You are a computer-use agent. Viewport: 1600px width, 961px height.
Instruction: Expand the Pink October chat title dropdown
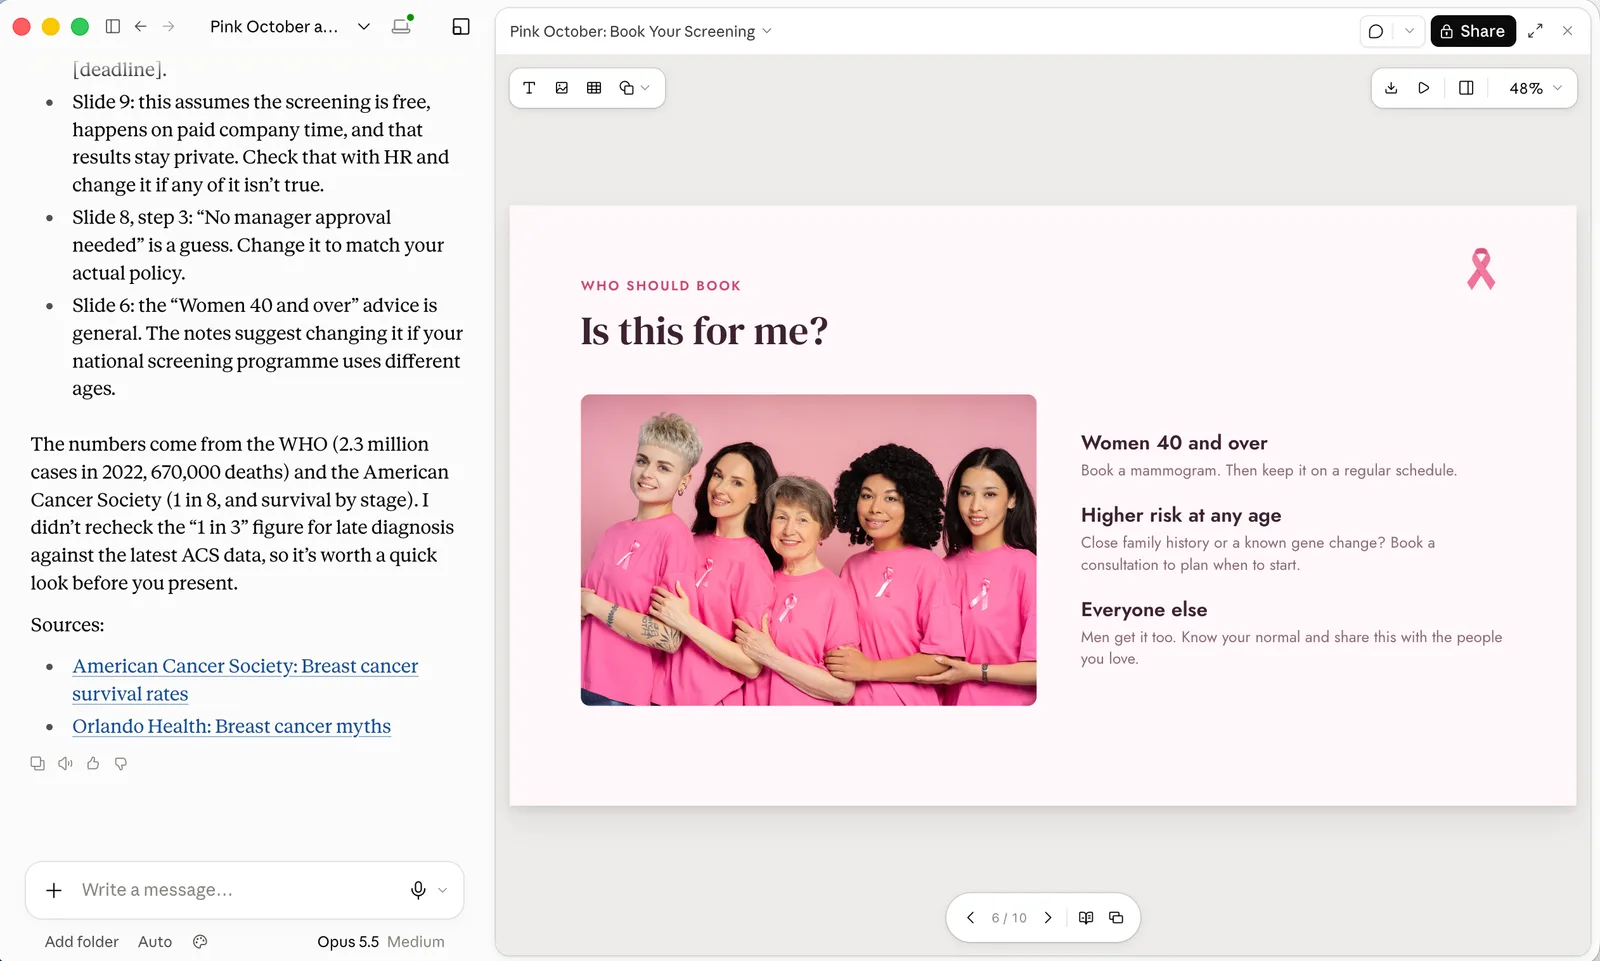(x=364, y=27)
